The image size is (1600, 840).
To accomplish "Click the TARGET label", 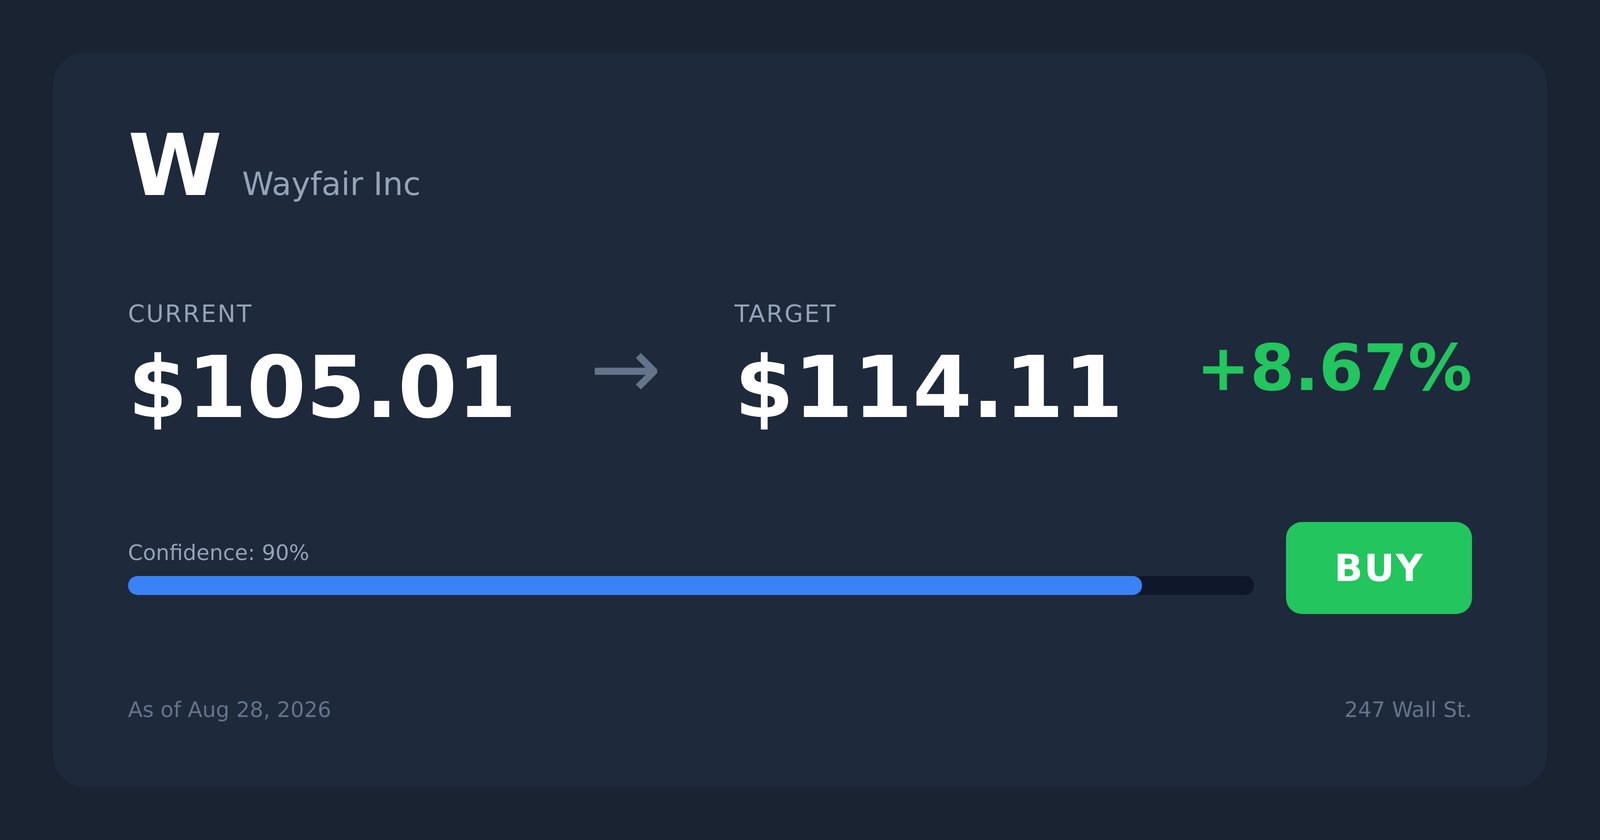I will tap(785, 314).
